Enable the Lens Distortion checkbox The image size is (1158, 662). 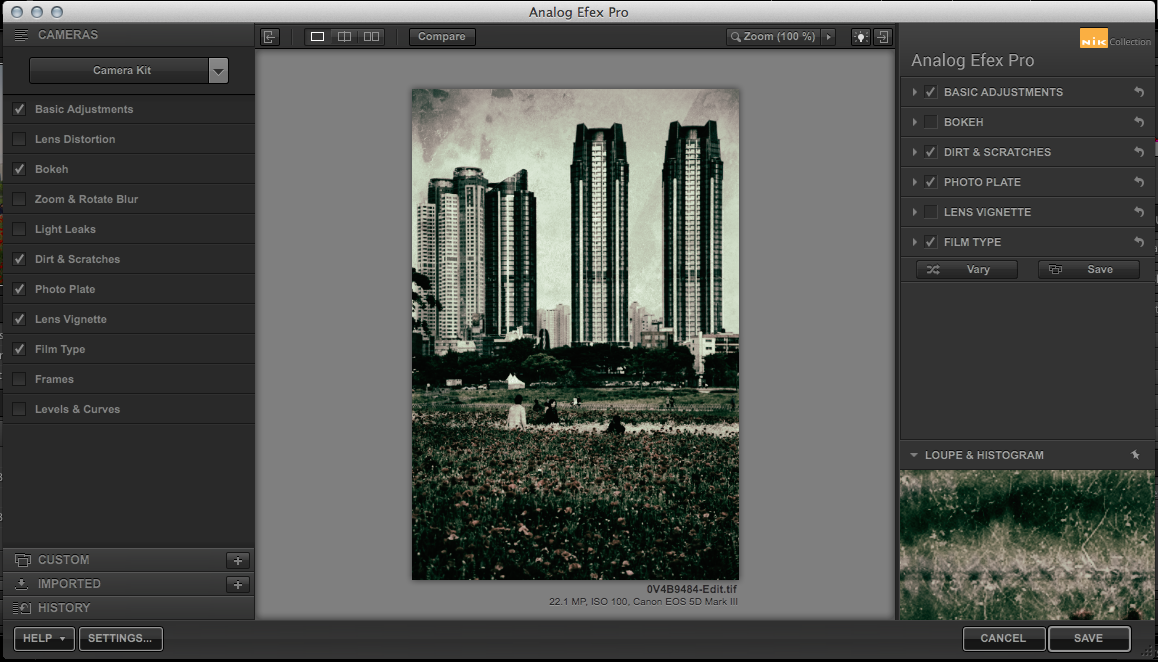pyautogui.click(x=19, y=139)
